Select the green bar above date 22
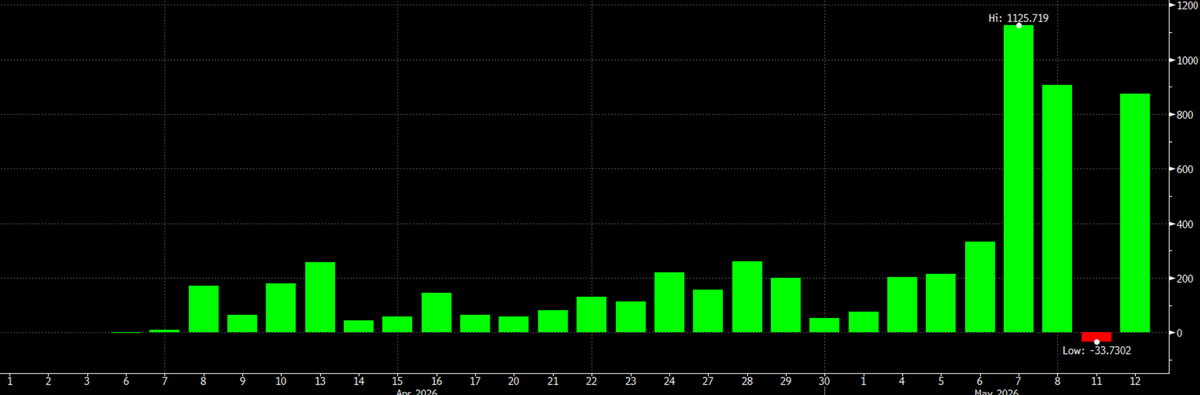 (592, 314)
